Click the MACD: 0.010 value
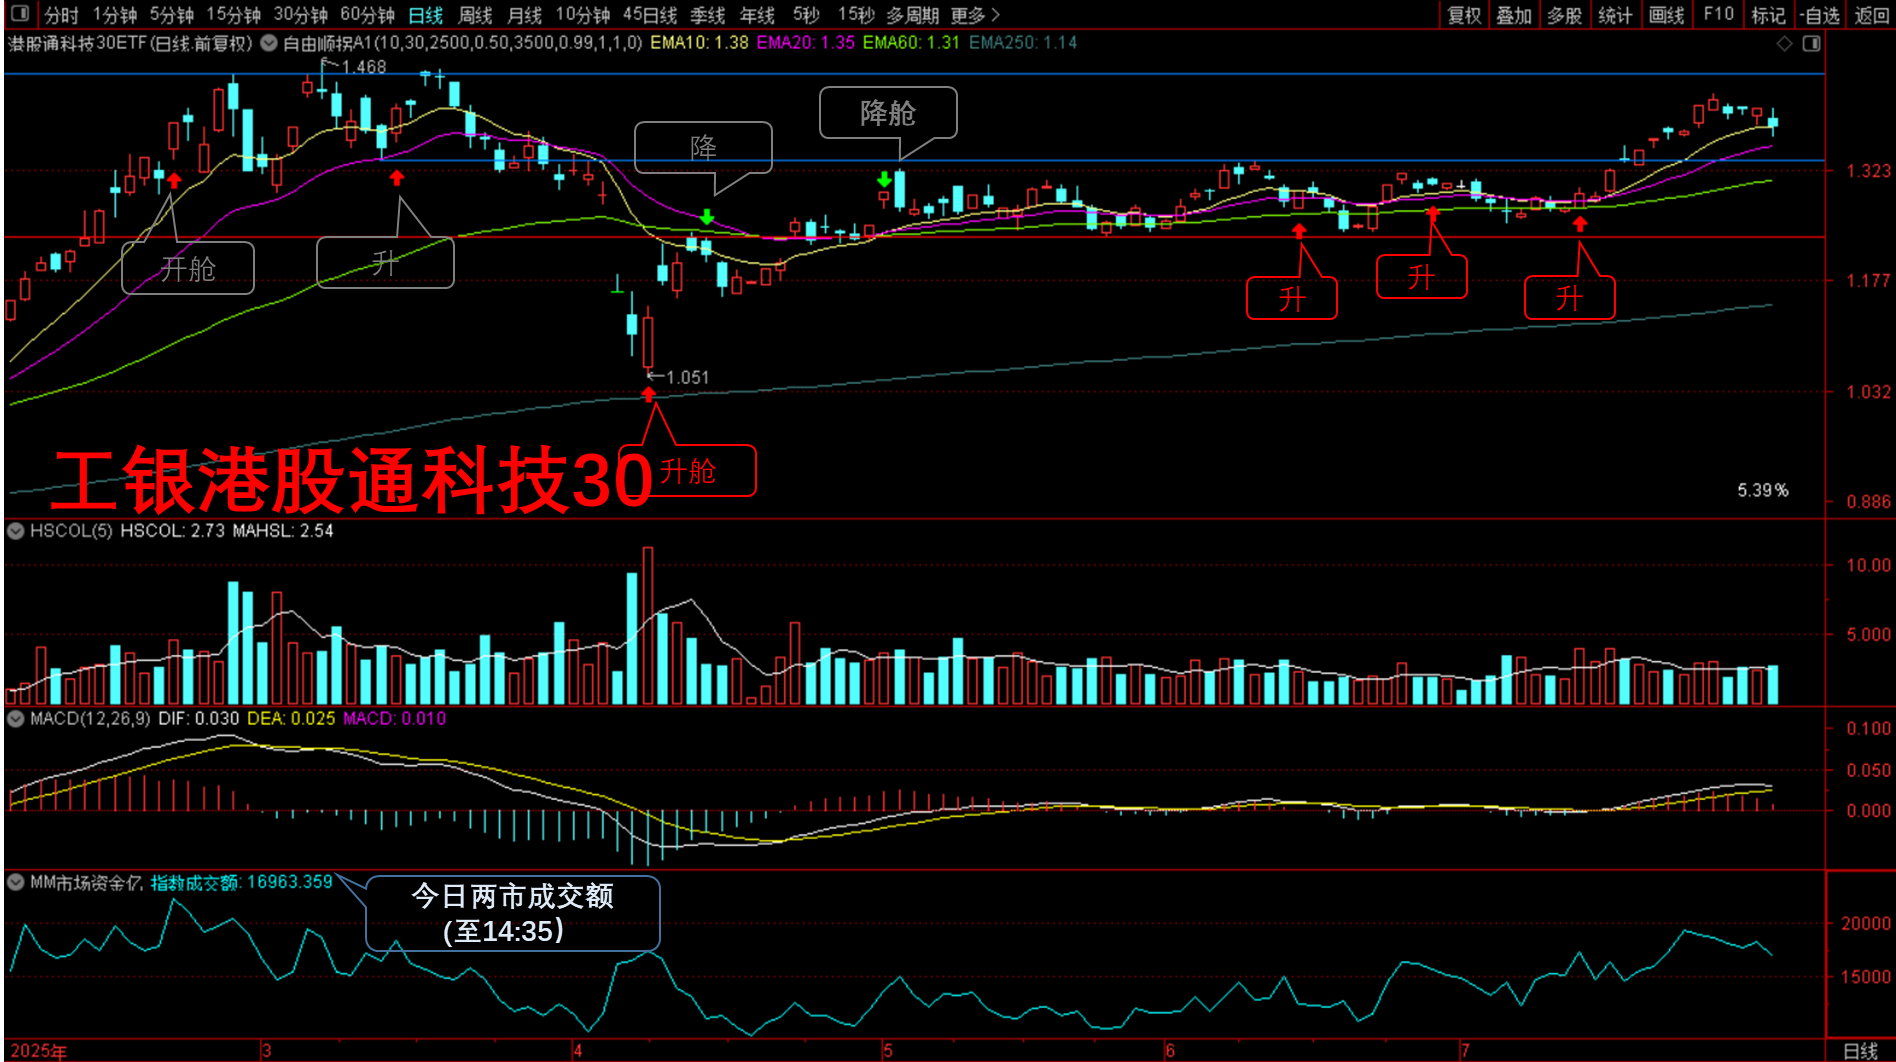The image size is (1896, 1062). click(394, 718)
